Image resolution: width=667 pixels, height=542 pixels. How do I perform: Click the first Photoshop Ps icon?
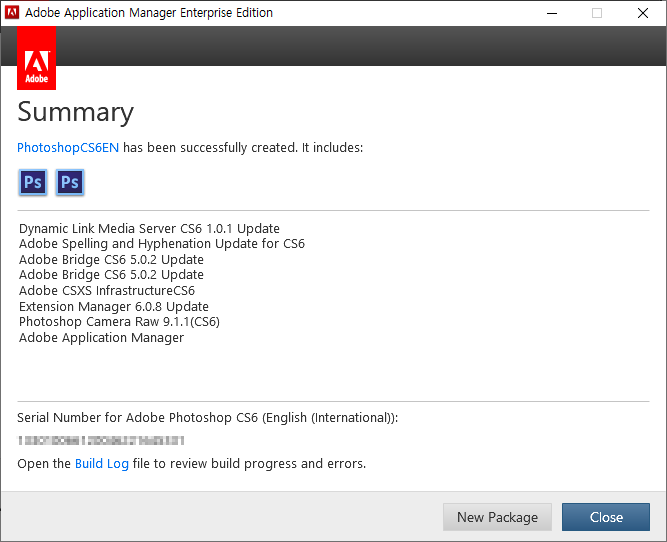[33, 182]
